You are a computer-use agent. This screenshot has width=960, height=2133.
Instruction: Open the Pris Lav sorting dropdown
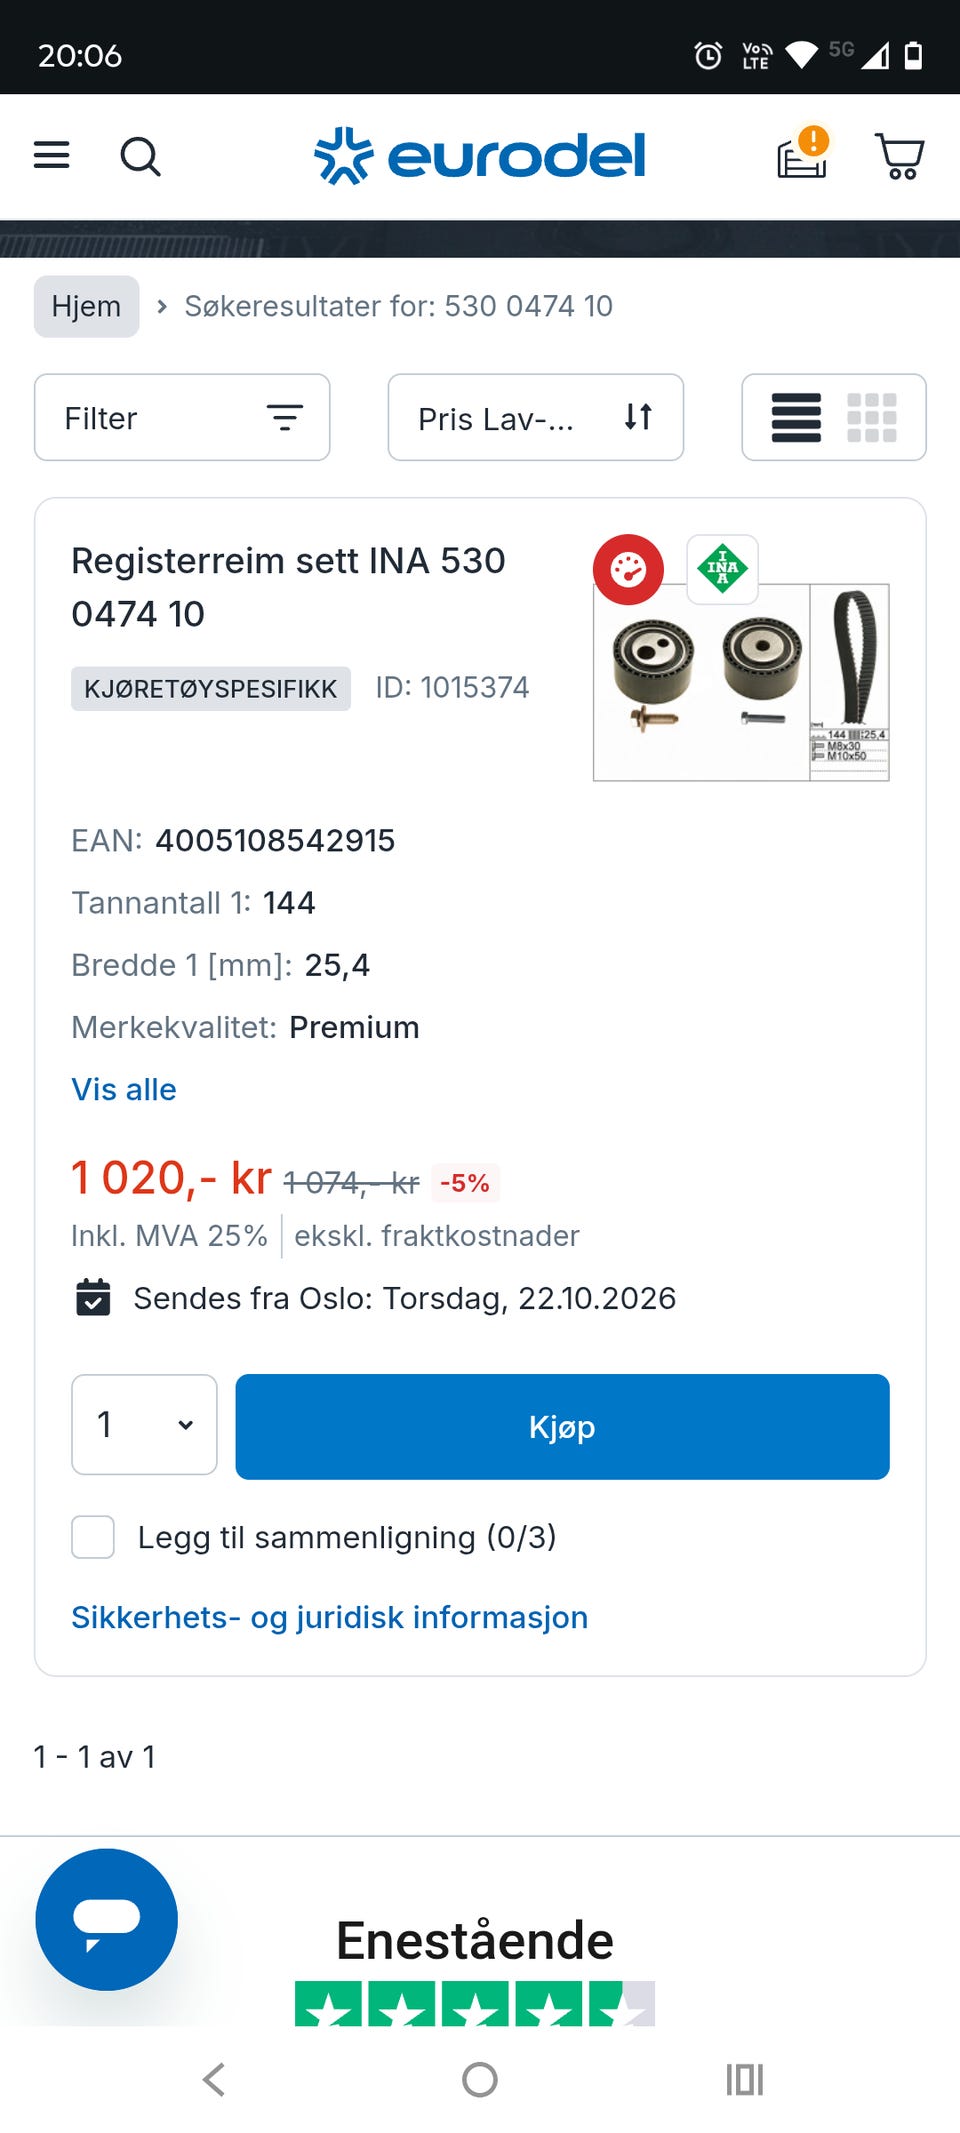536,417
